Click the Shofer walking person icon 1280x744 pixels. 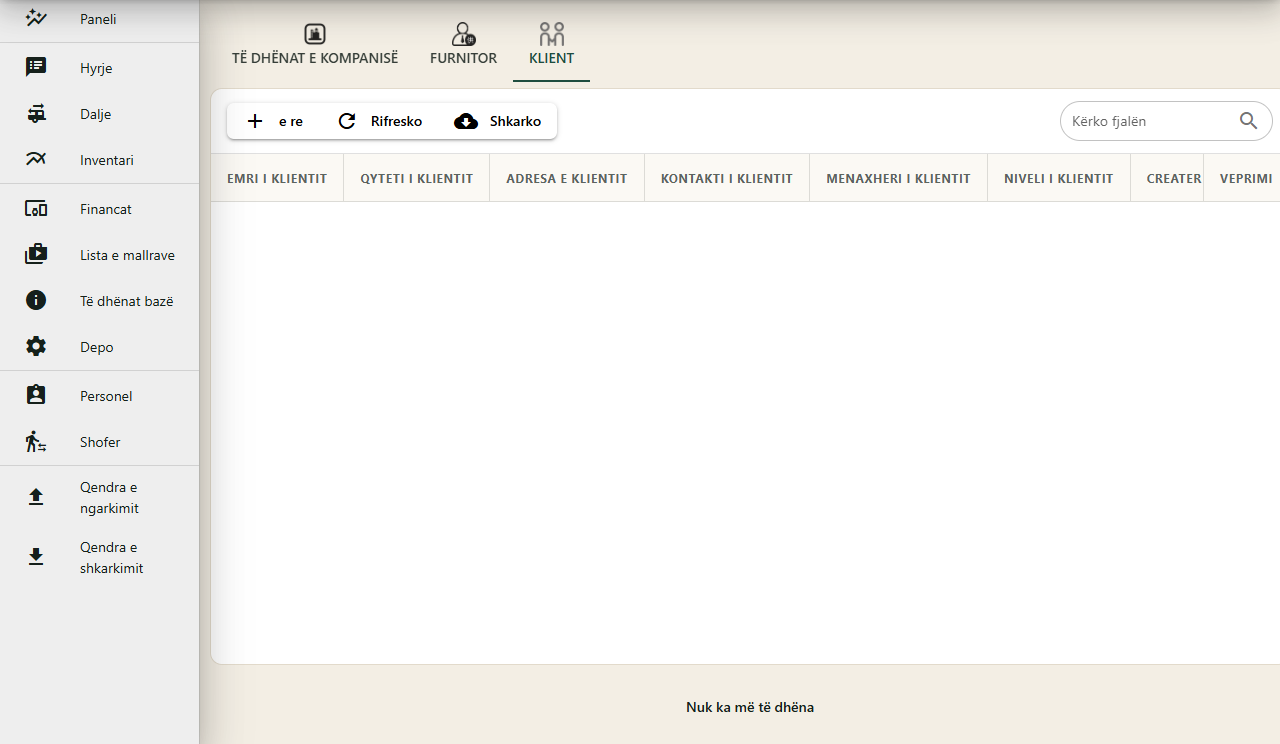(36, 441)
